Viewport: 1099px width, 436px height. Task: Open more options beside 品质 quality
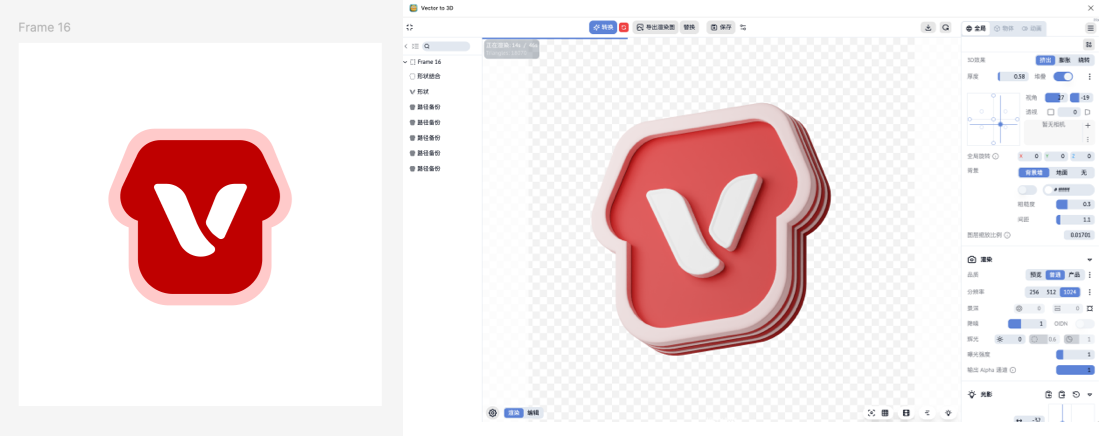coord(1089,275)
